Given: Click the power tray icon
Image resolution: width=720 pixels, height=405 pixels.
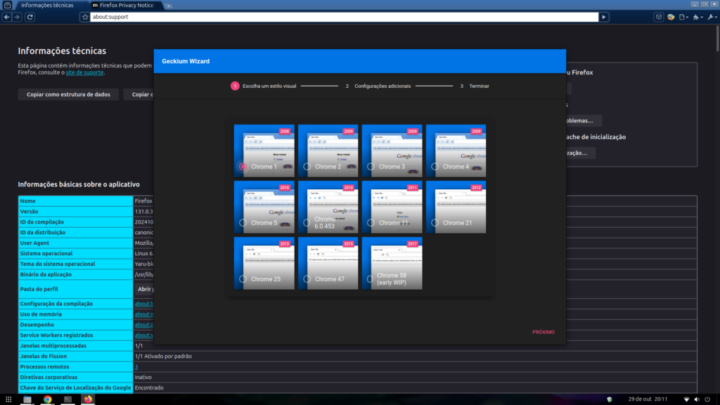Looking at the screenshot, I should (x=708, y=399).
